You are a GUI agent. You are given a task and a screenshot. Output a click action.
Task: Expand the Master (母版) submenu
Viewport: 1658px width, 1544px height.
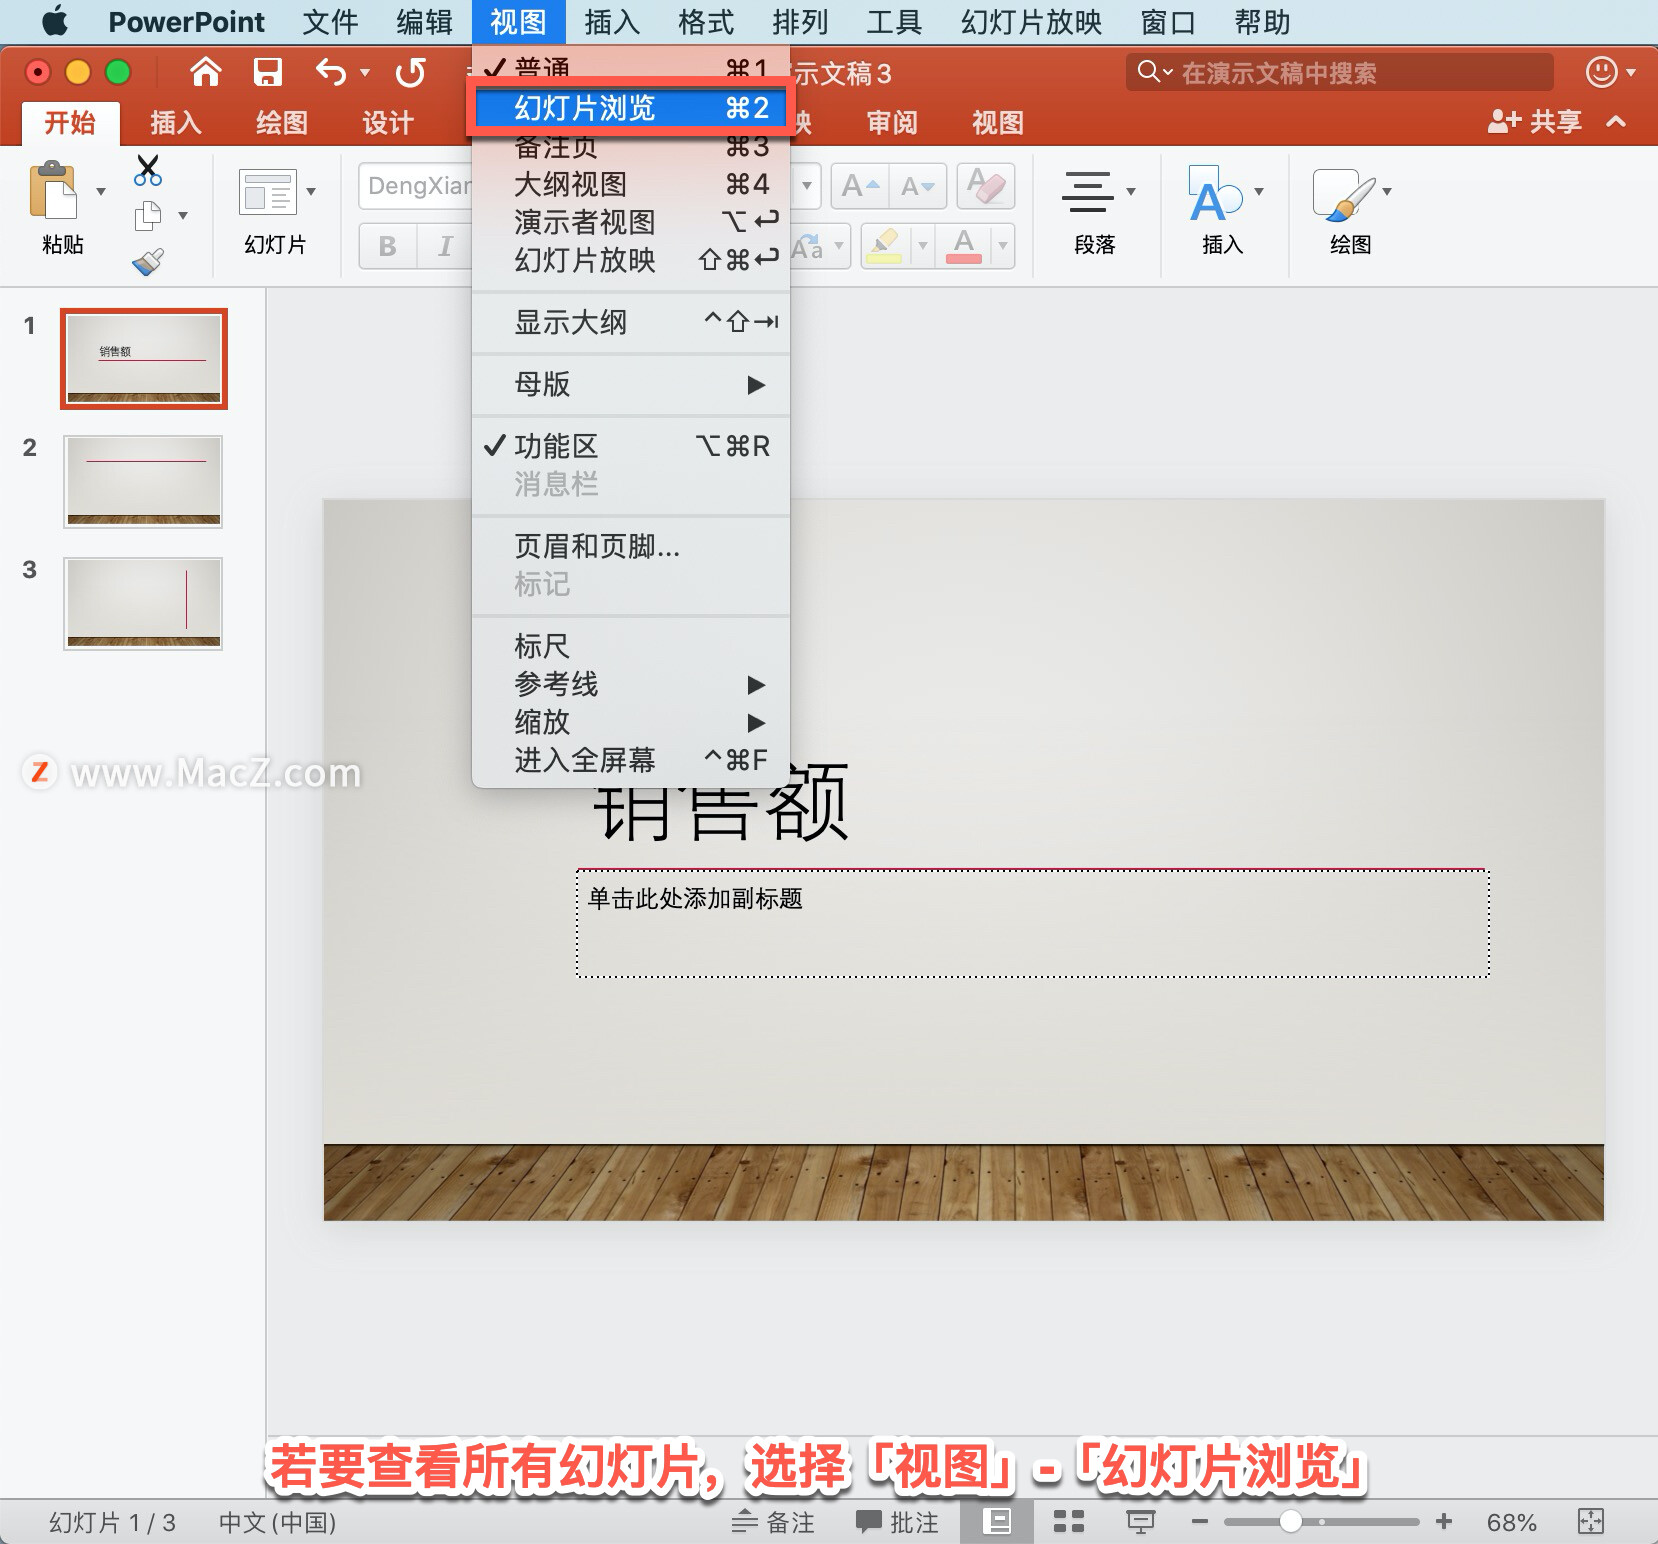pos(630,384)
